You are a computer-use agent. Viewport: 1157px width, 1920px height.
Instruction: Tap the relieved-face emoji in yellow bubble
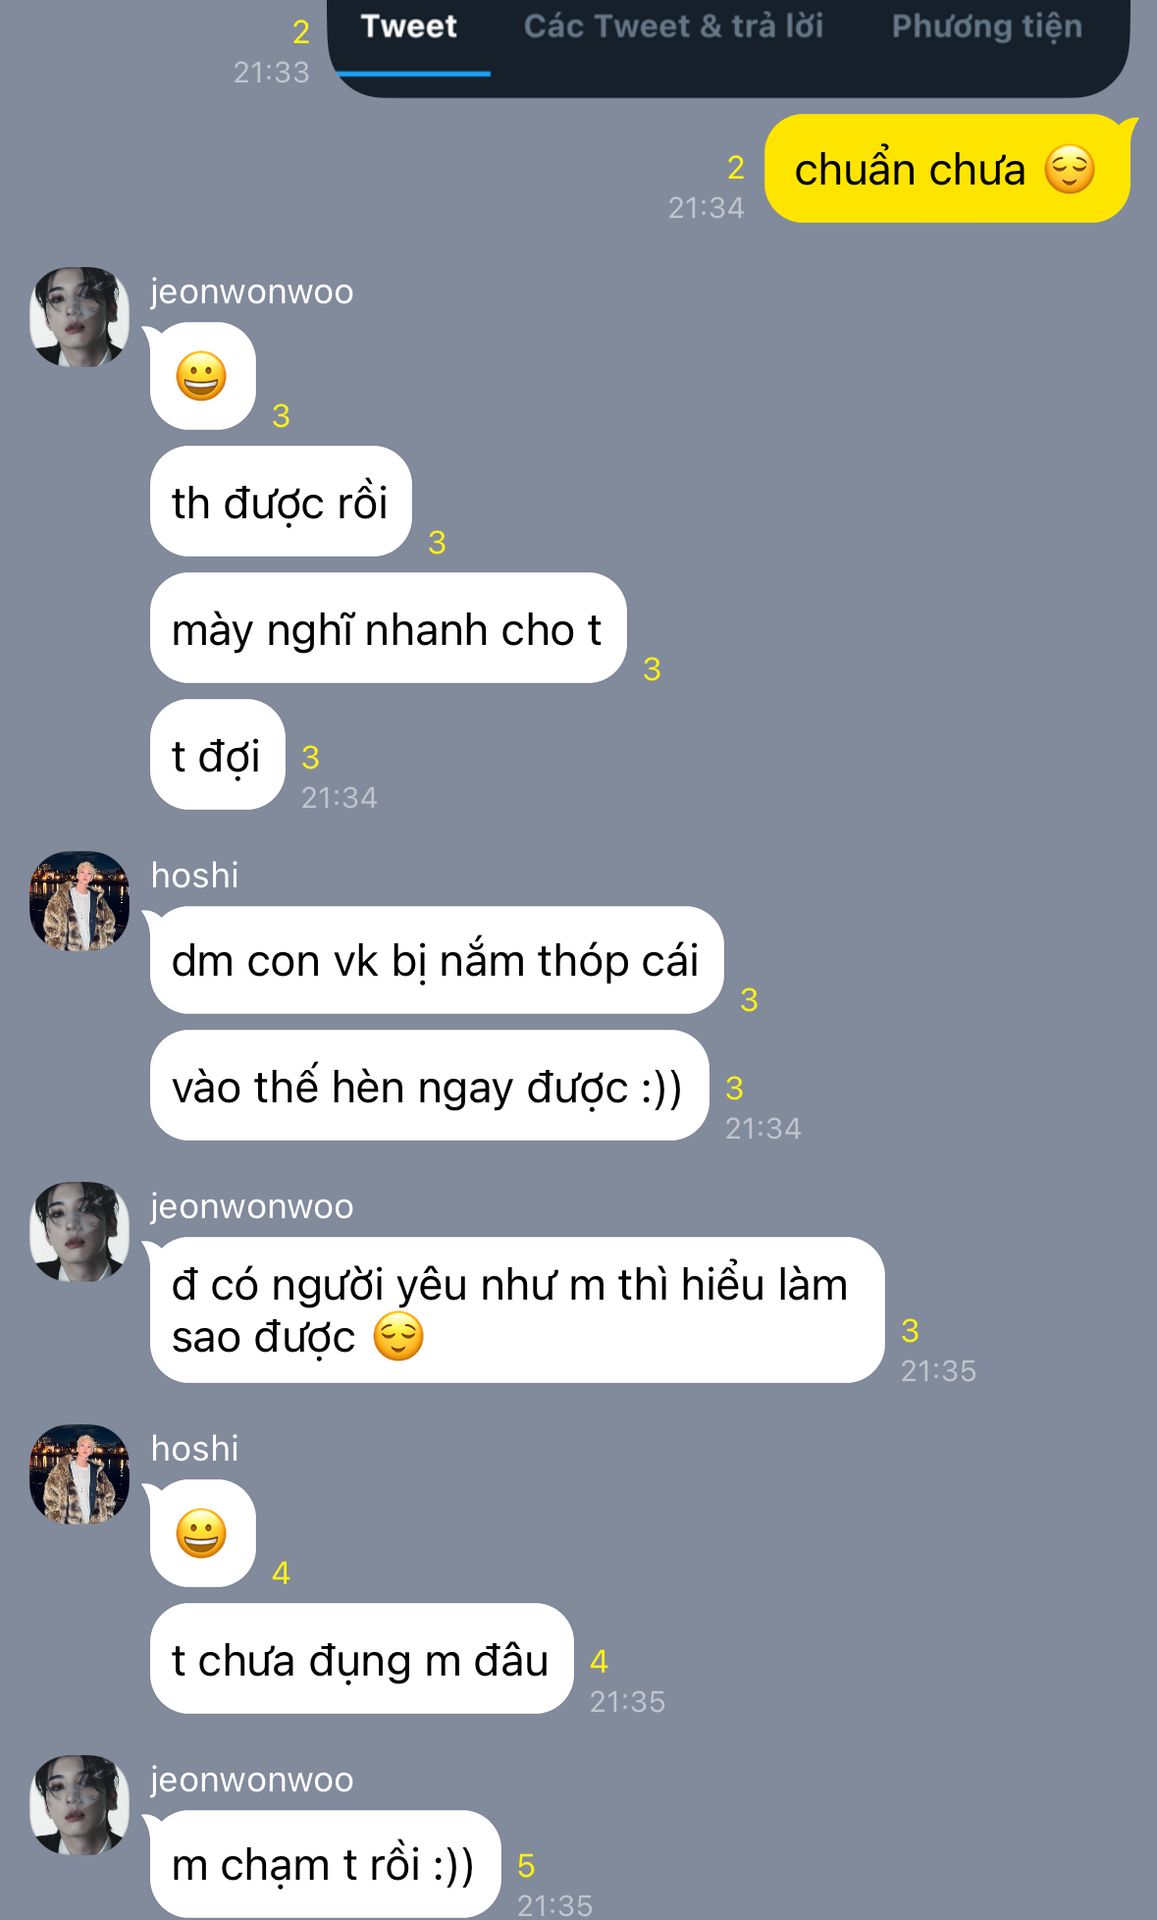1070,169
